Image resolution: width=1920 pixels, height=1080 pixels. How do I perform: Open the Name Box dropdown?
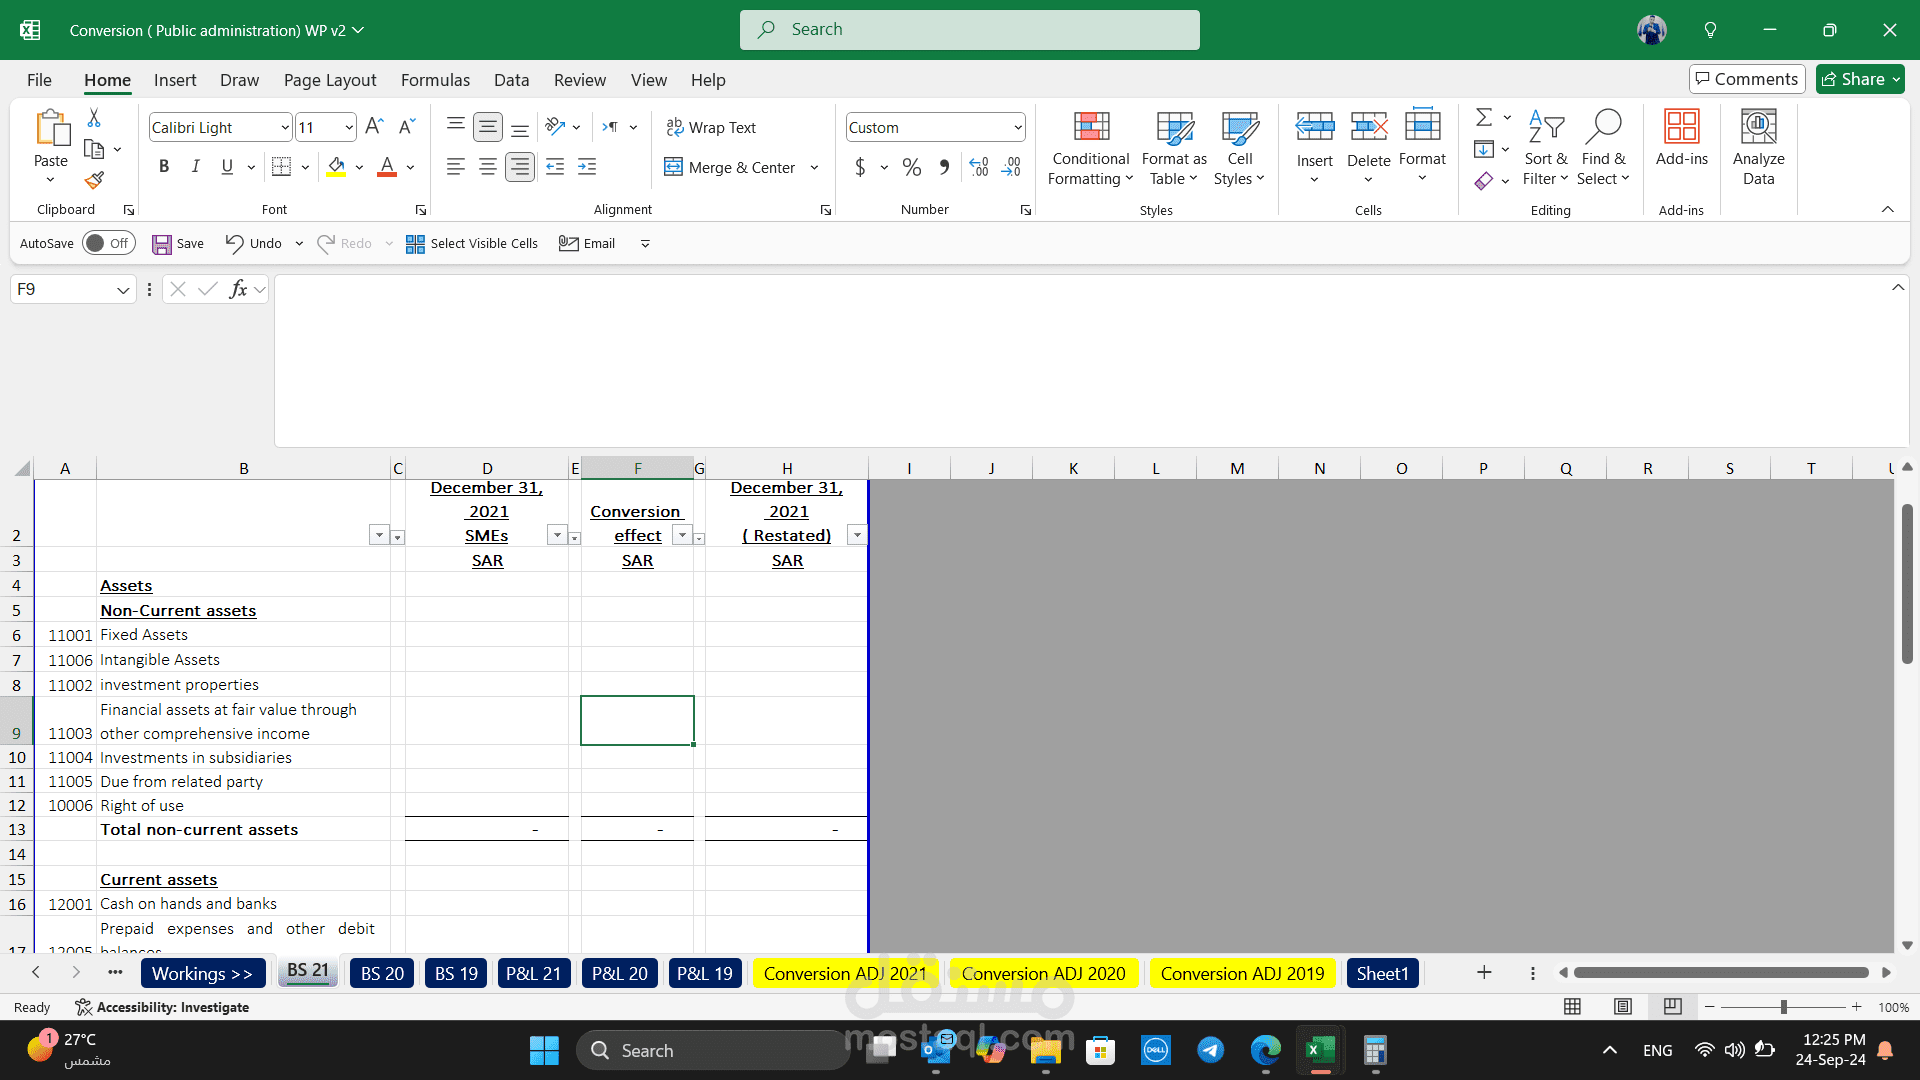tap(122, 290)
